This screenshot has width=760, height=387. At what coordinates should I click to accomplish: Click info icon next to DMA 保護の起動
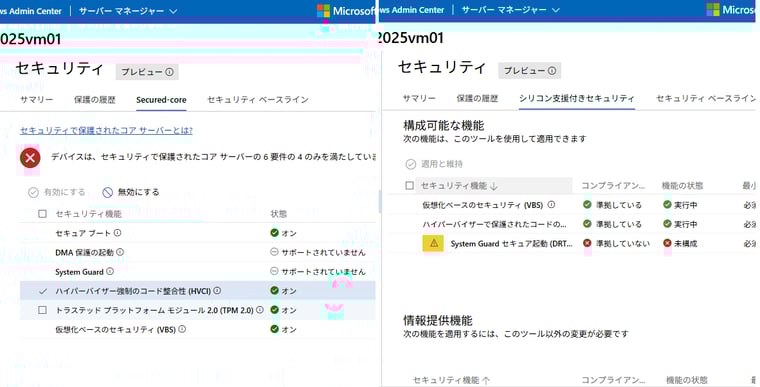pyautogui.click(x=120, y=252)
